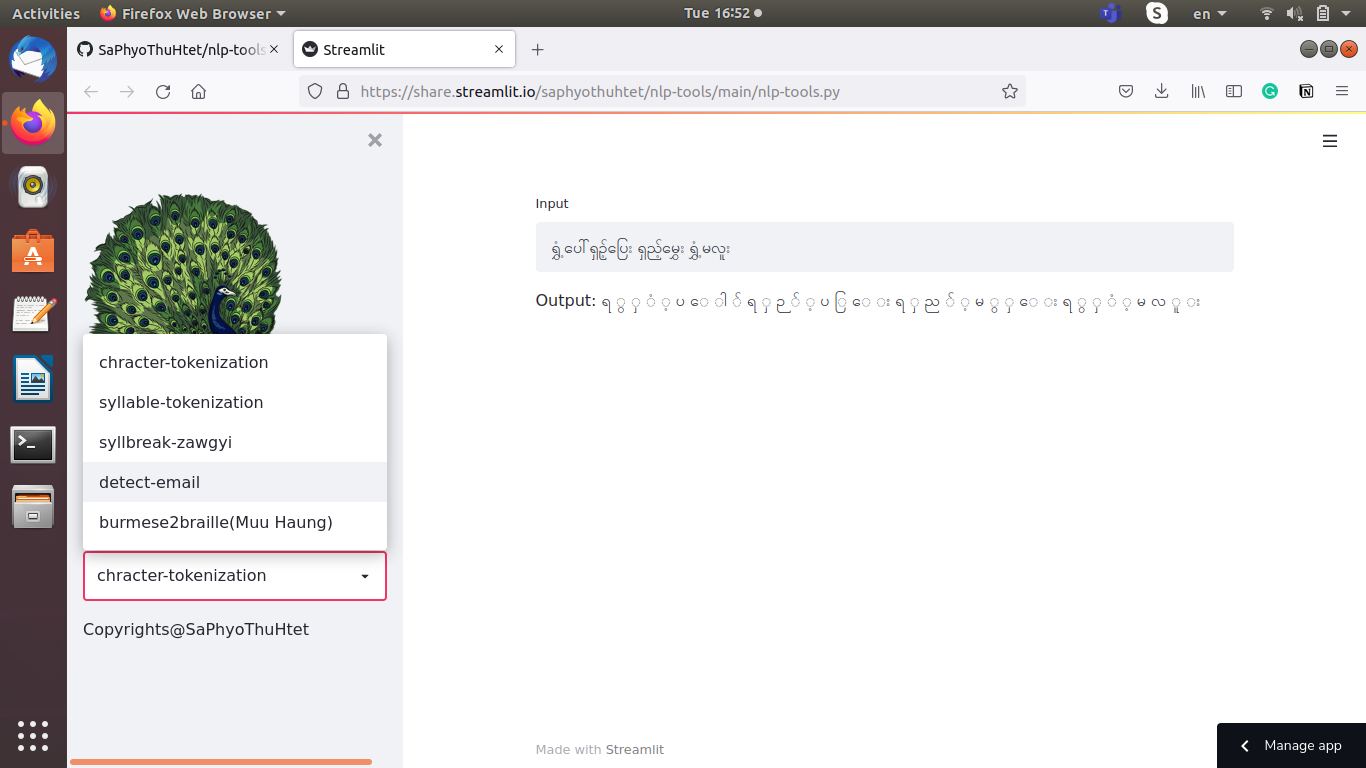Screen dimensions: 1366x768
Task: Click the Notion web clipper extension
Action: (1306, 92)
